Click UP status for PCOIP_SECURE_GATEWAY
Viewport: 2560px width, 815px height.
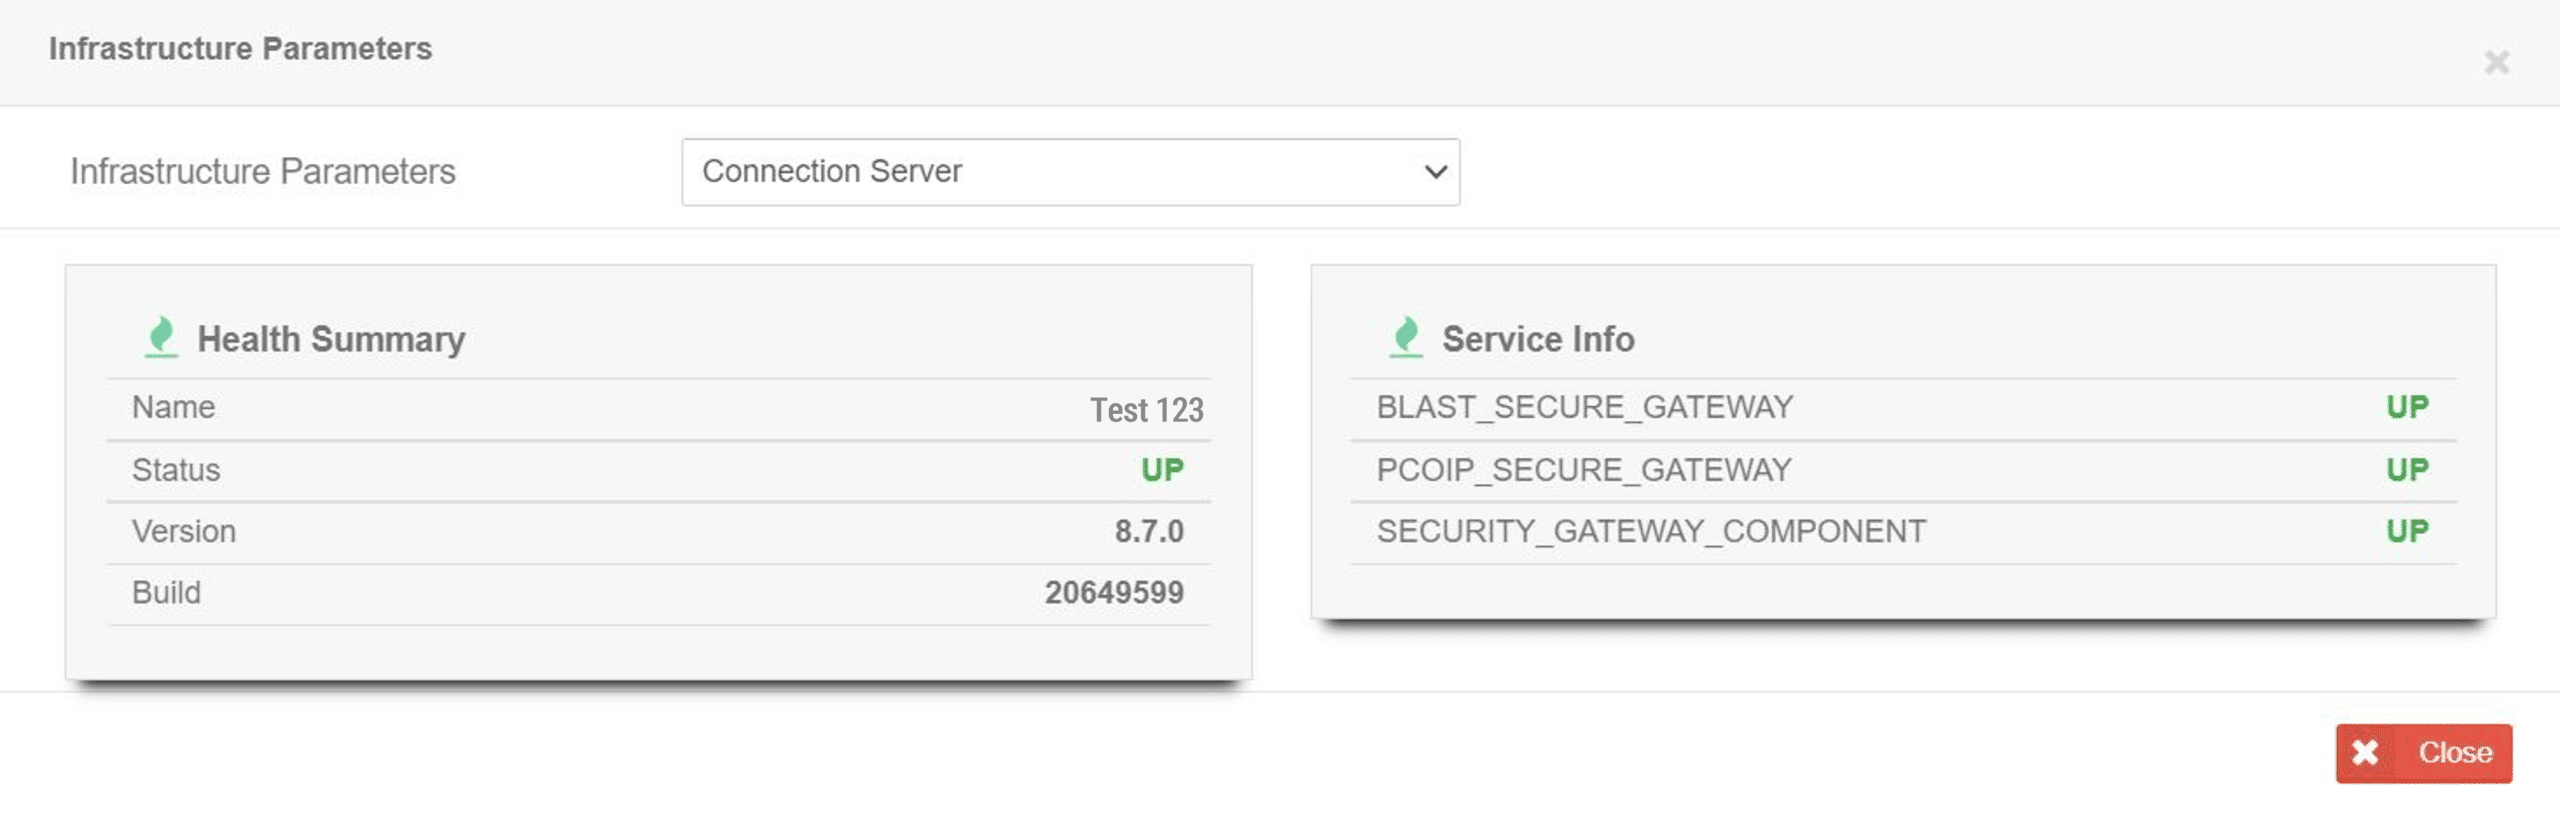tap(2406, 470)
